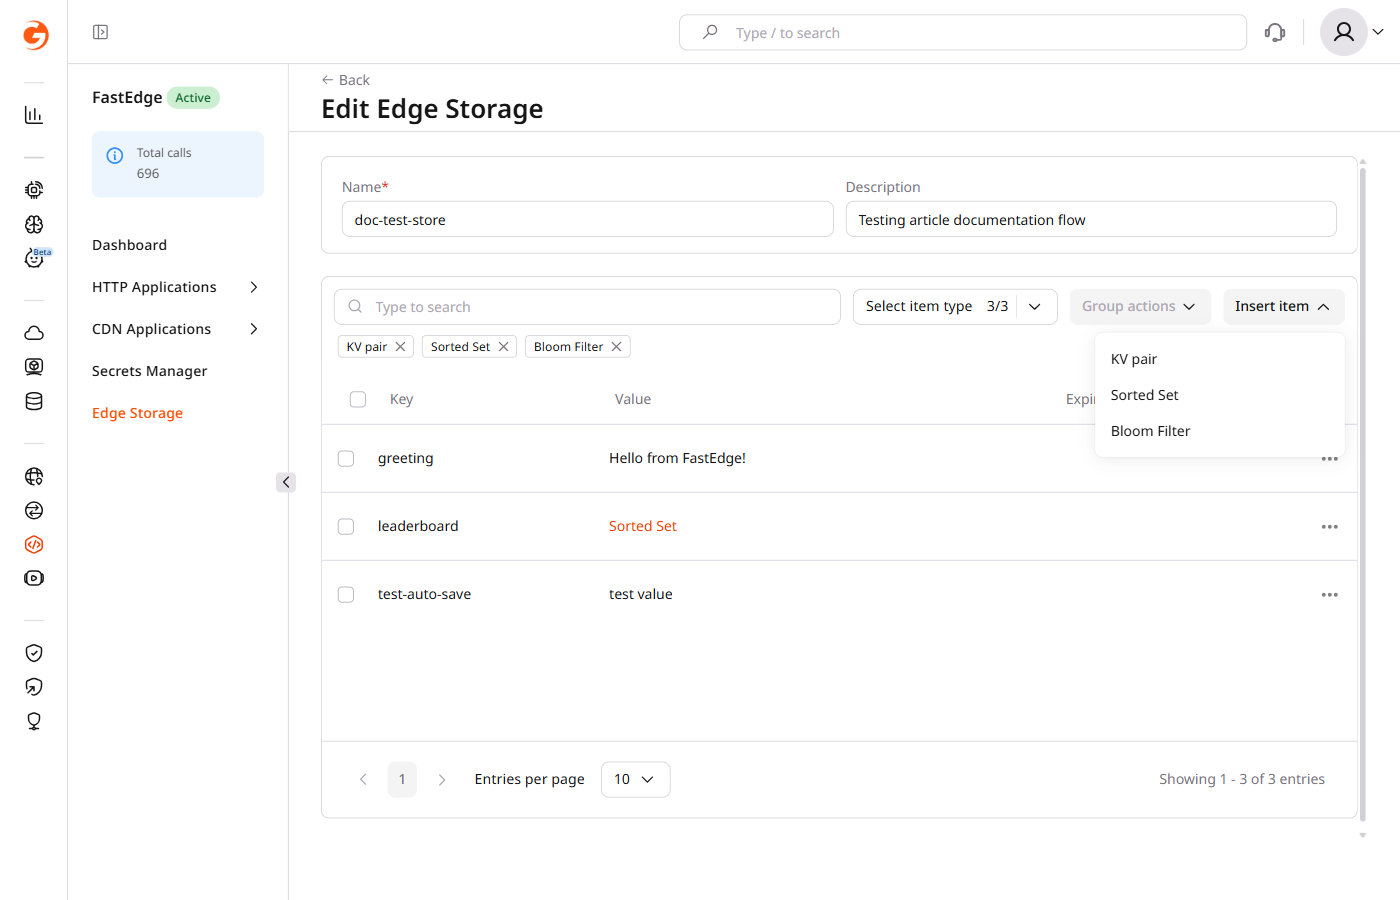Image resolution: width=1400 pixels, height=900 pixels.
Task: Collapse the Insert item dropdown
Action: click(1283, 307)
